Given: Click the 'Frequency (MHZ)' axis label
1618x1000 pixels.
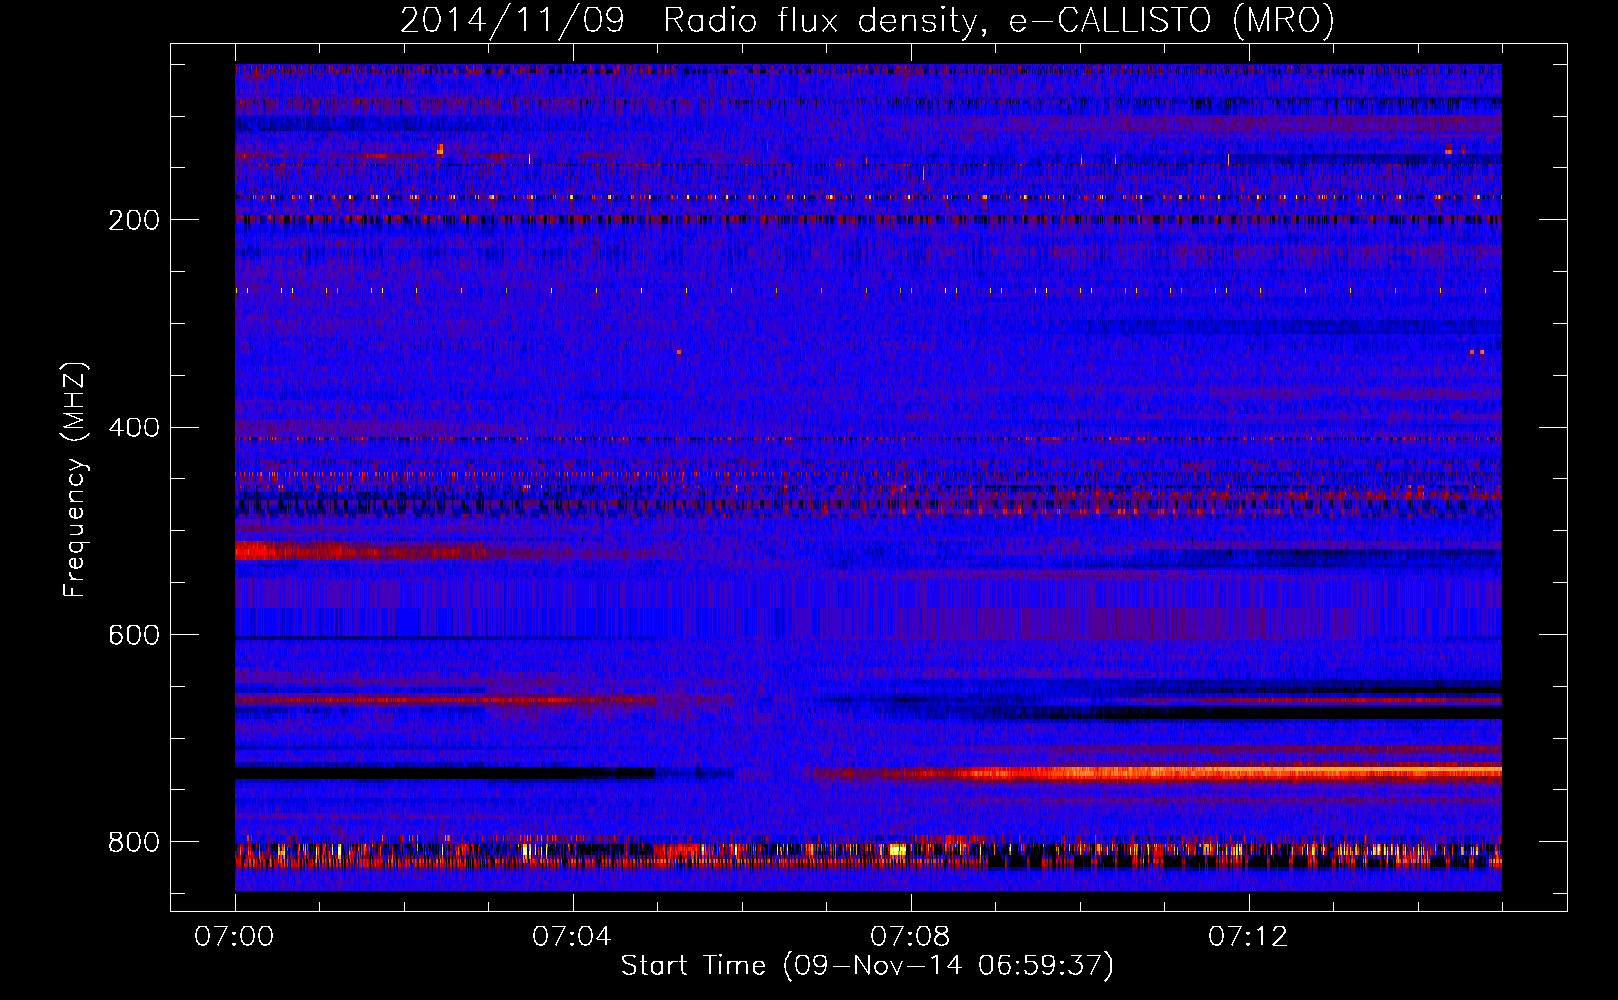Looking at the screenshot, I should coord(75,480).
